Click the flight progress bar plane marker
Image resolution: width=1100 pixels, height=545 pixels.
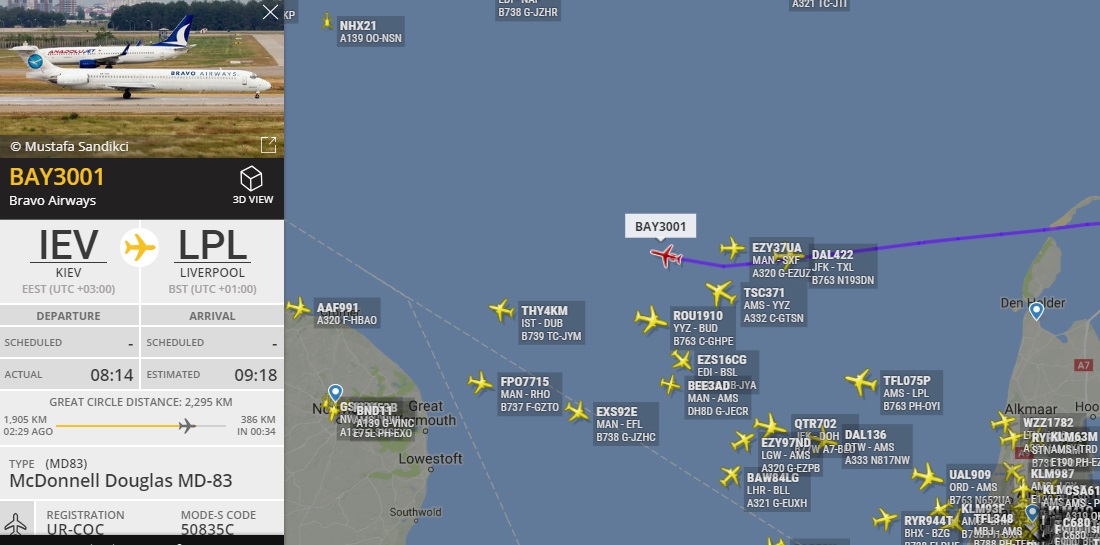(x=187, y=426)
